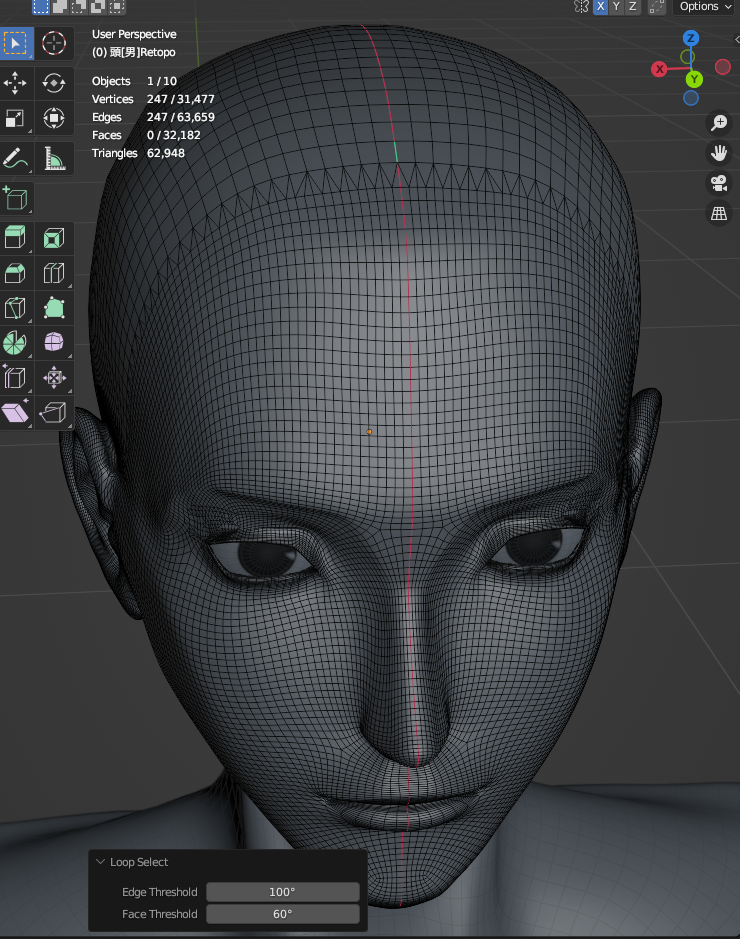This screenshot has height=939, width=740.
Task: Click the "Faces" statistics row
Action: [146, 135]
